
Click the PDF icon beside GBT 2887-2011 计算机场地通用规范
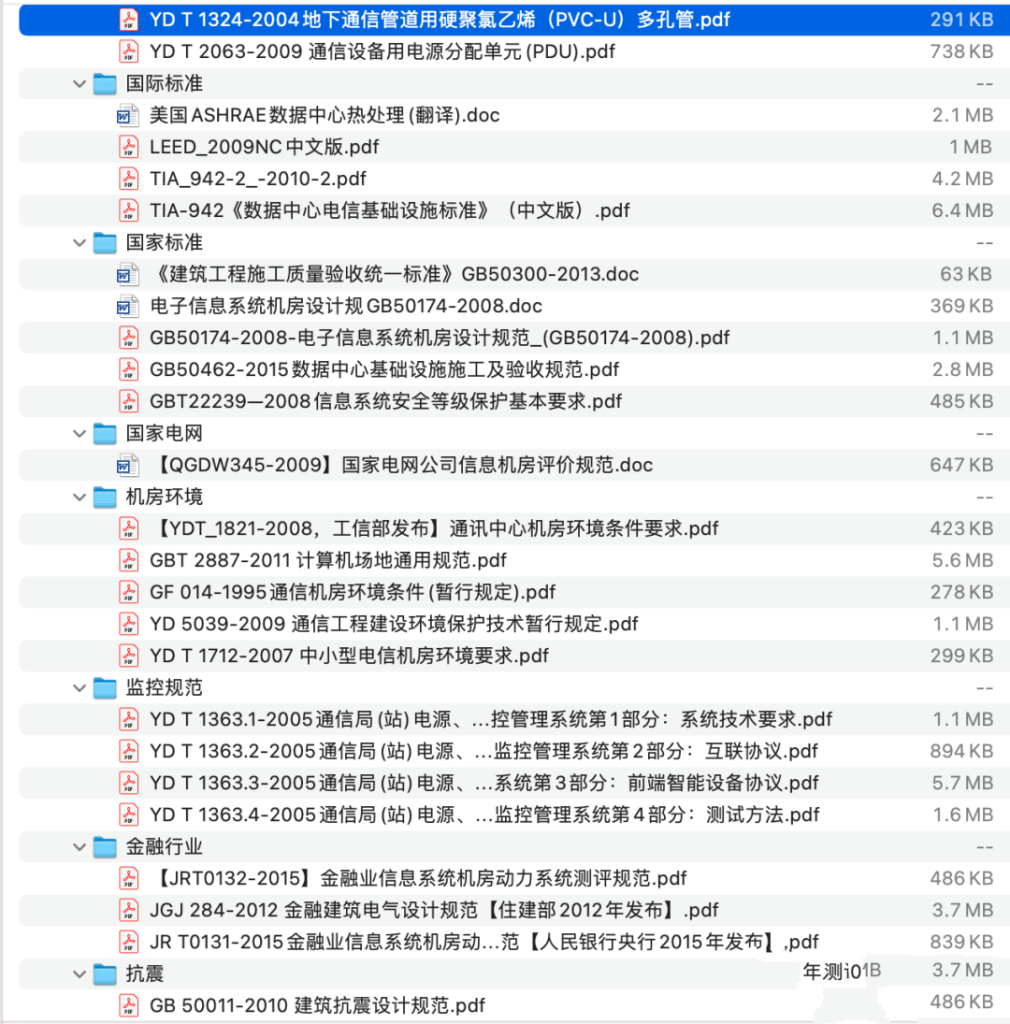pos(129,560)
